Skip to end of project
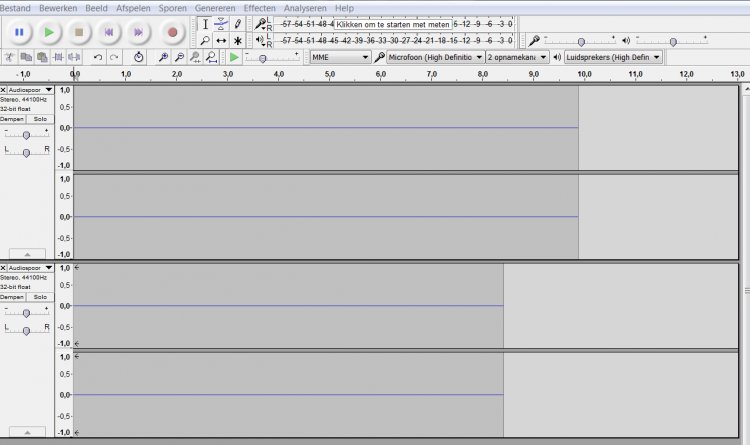This screenshot has height=445, width=750. coord(138,32)
